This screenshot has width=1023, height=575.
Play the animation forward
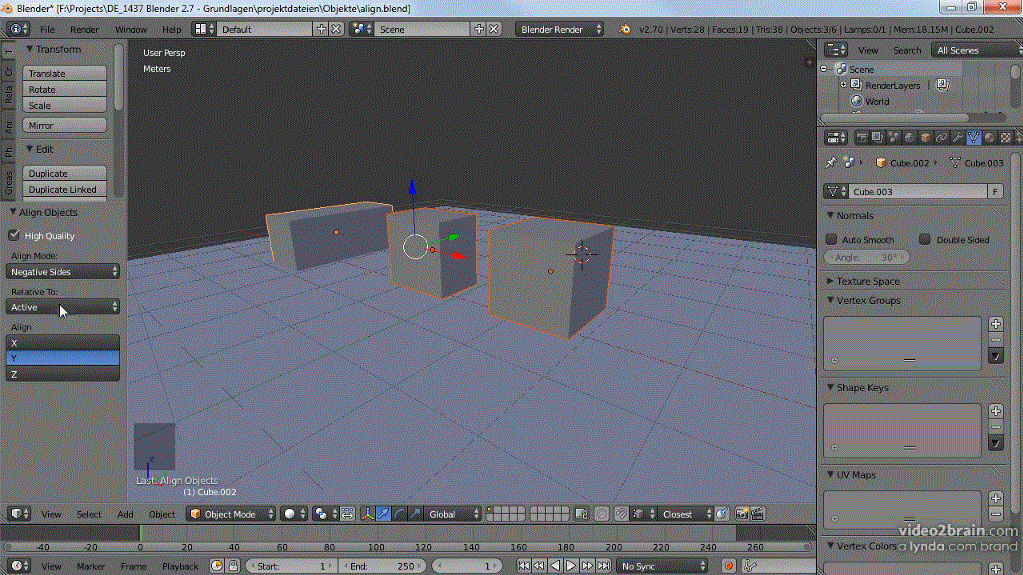point(571,566)
